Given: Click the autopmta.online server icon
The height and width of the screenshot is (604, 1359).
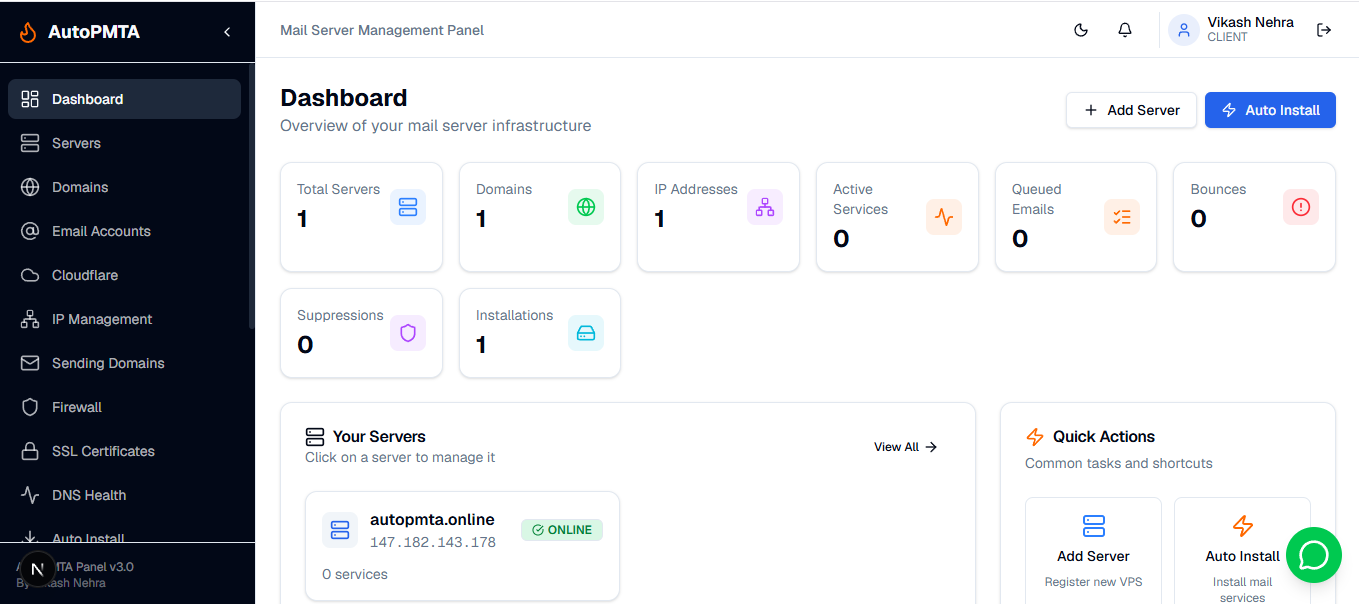Looking at the screenshot, I should 340,530.
